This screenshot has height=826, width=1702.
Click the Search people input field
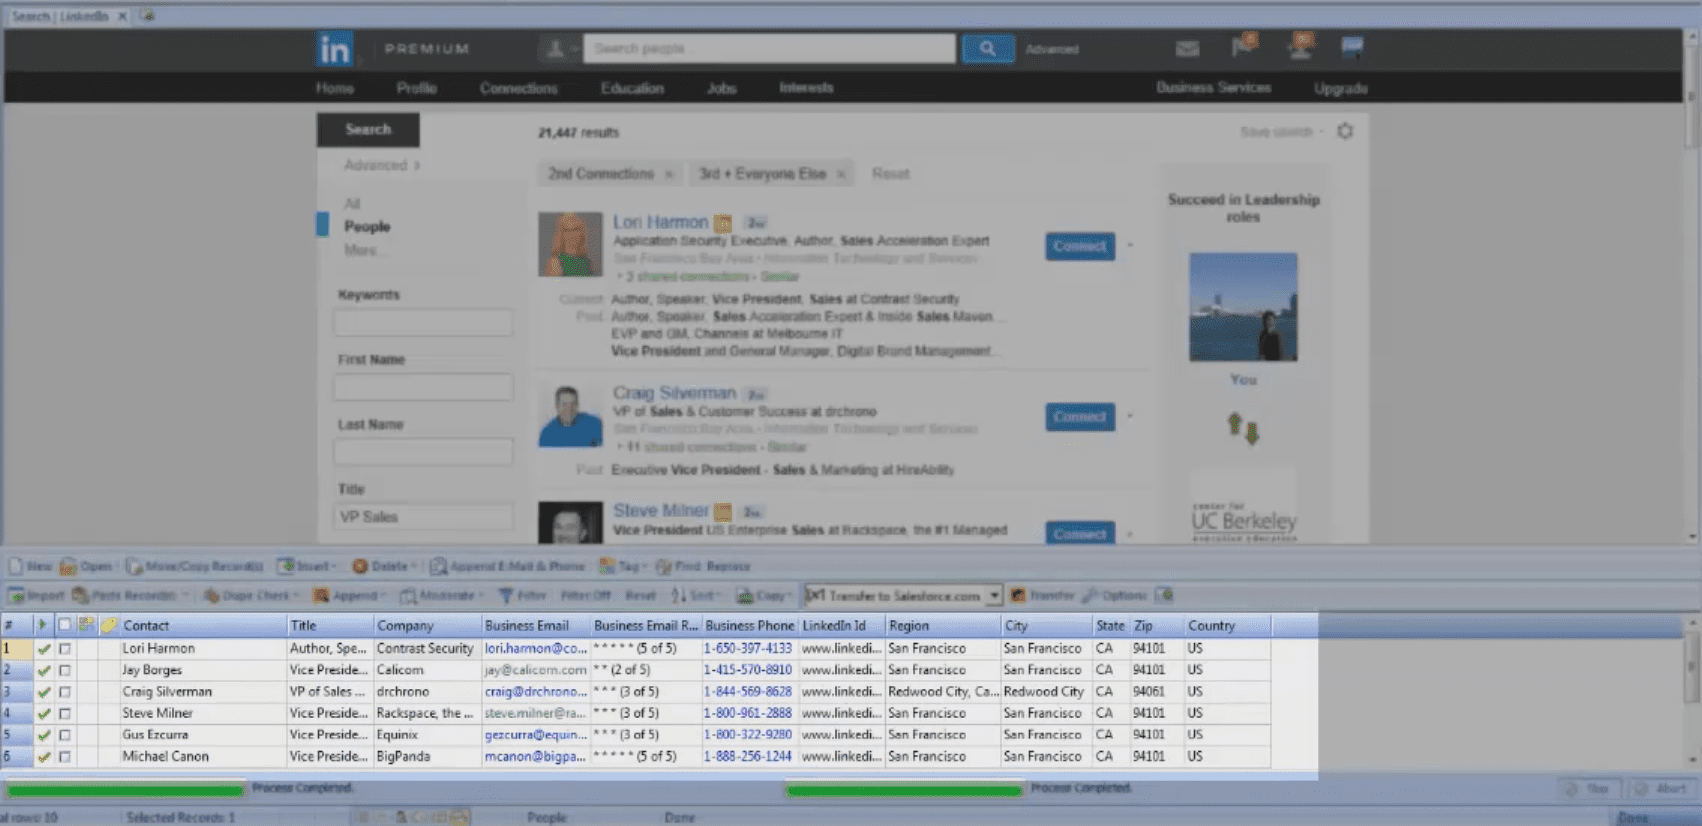[769, 49]
